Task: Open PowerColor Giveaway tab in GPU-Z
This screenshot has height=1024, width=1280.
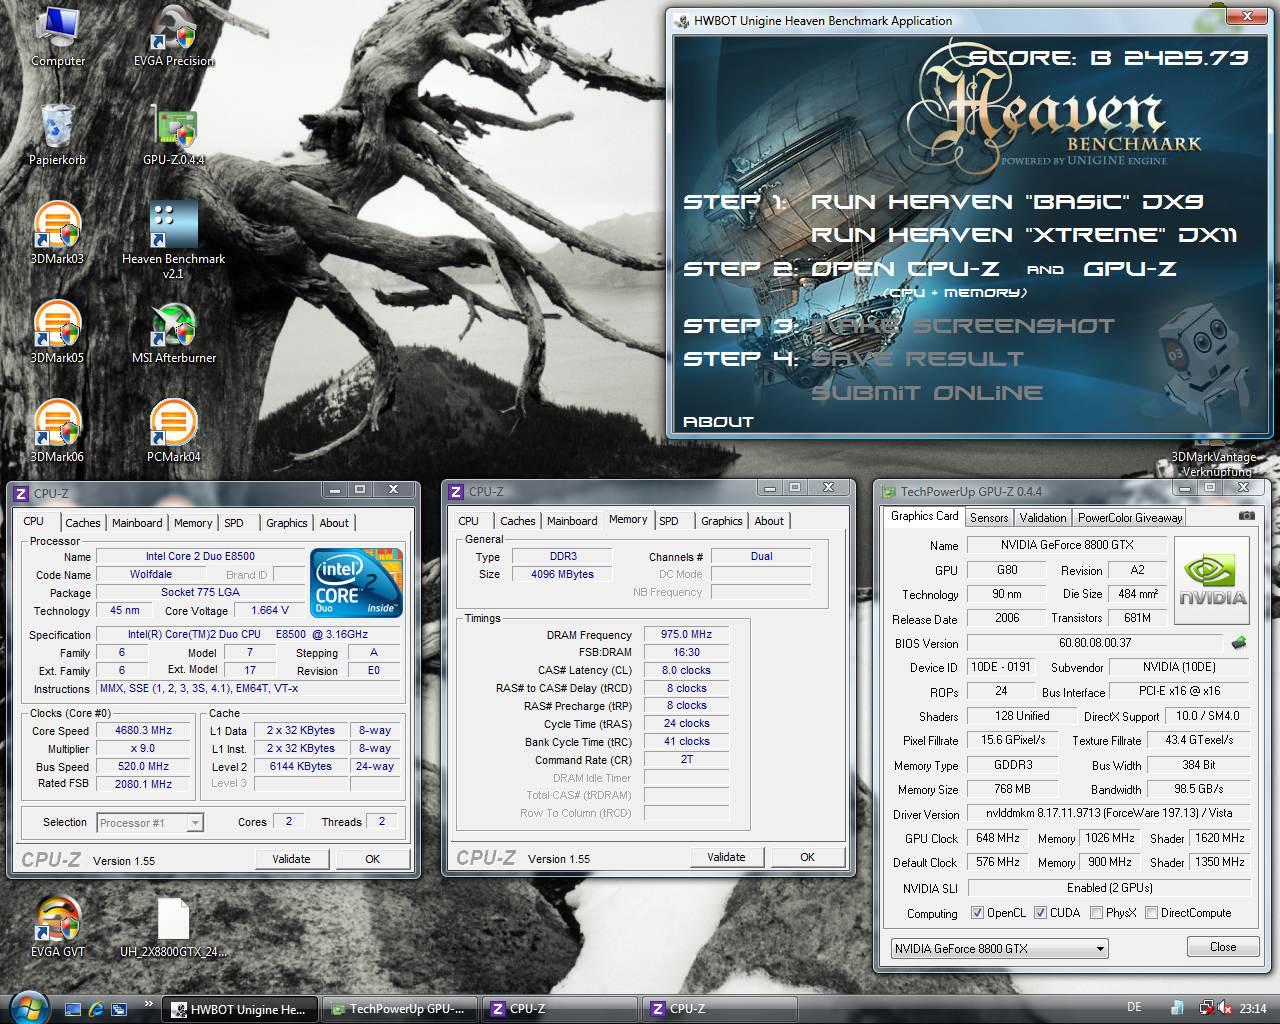Action: pyautogui.click(x=1130, y=518)
